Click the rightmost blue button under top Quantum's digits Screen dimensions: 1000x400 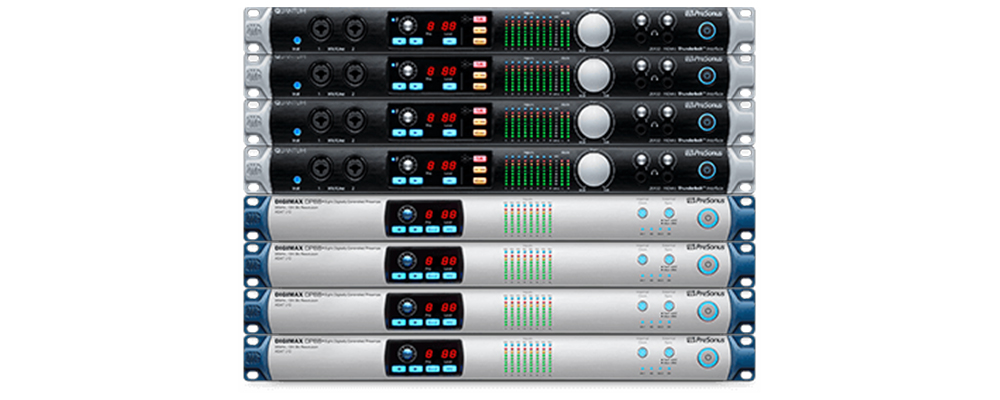(x=450, y=40)
